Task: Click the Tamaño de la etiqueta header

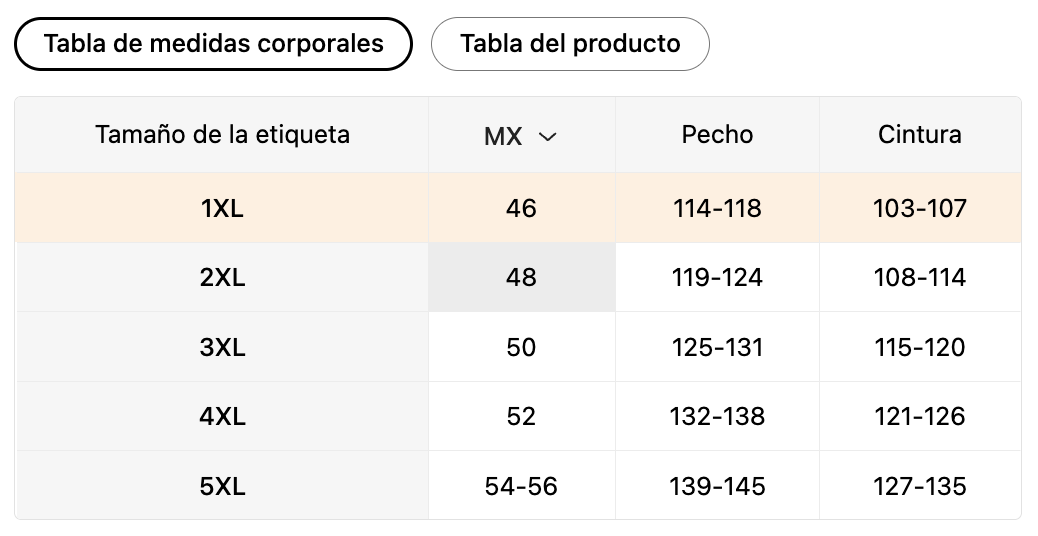Action: click(x=222, y=134)
